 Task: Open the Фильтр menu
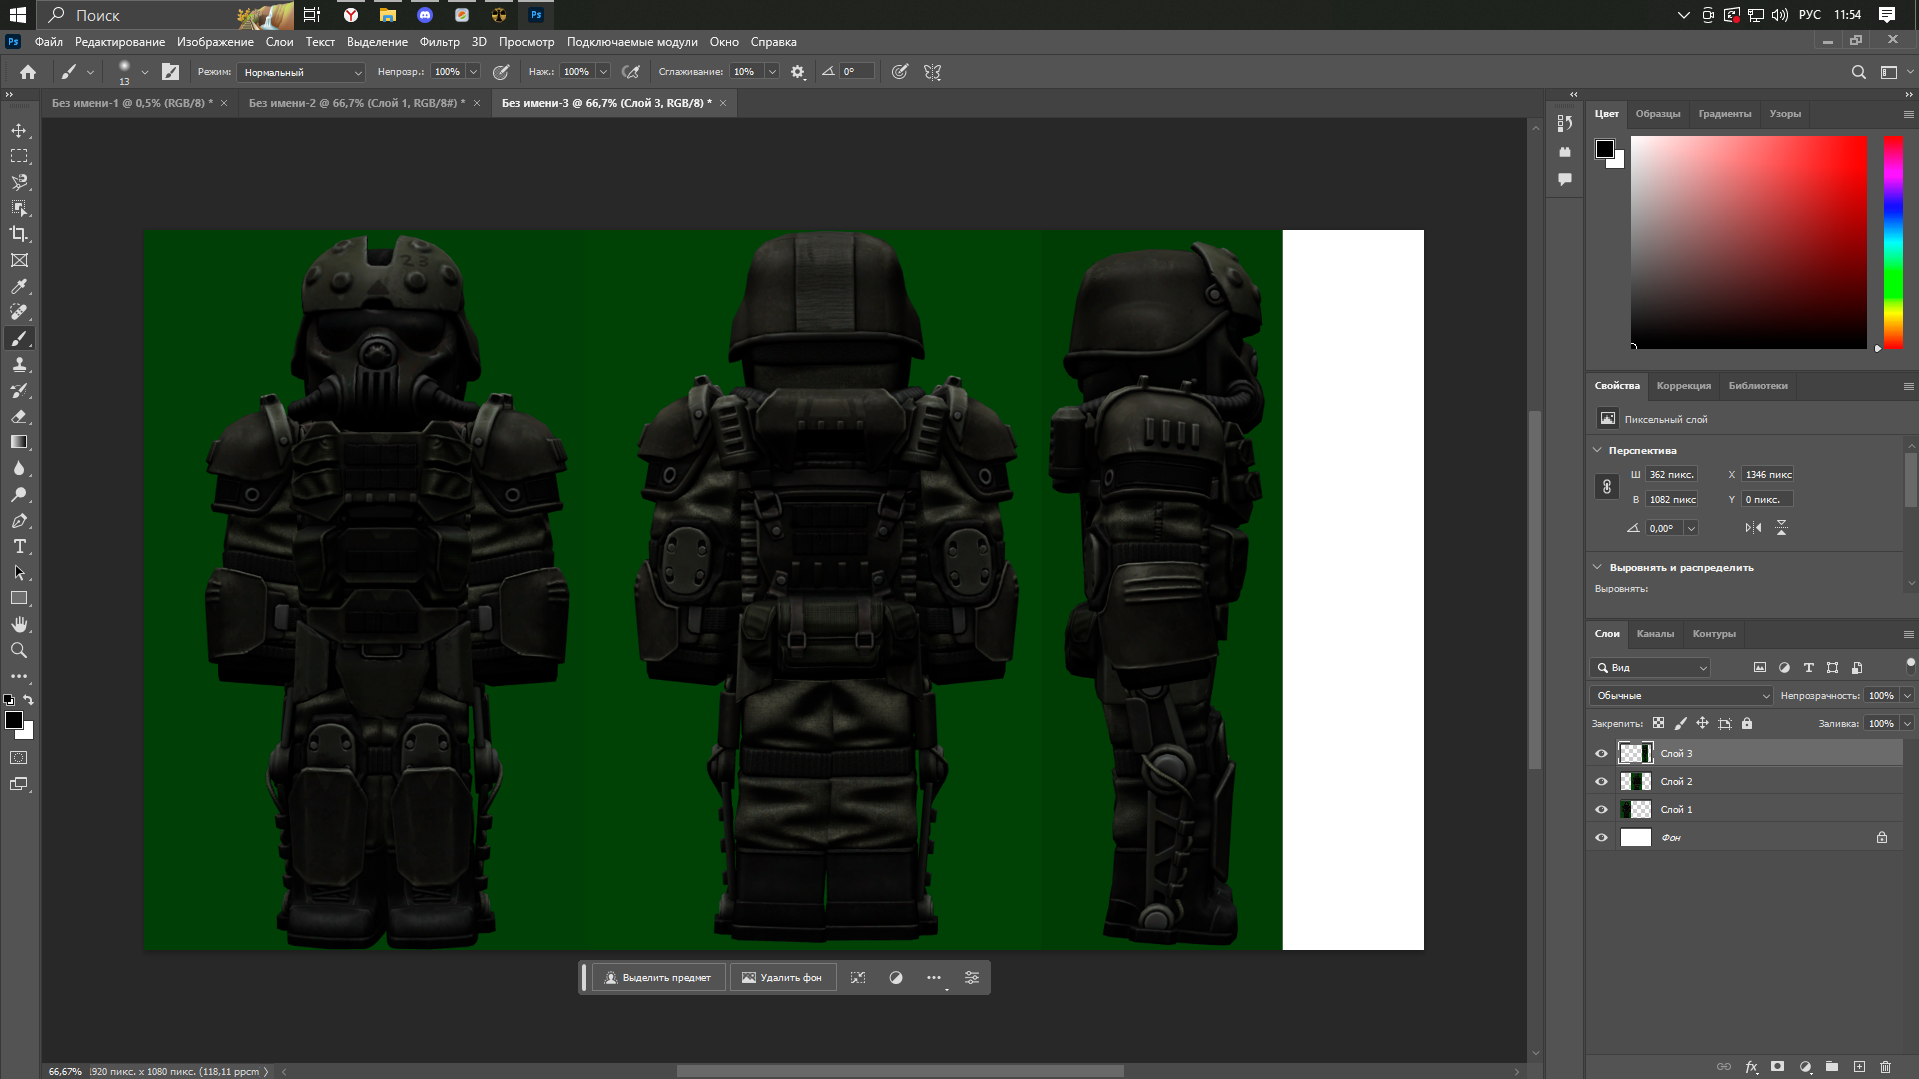pyautogui.click(x=439, y=42)
